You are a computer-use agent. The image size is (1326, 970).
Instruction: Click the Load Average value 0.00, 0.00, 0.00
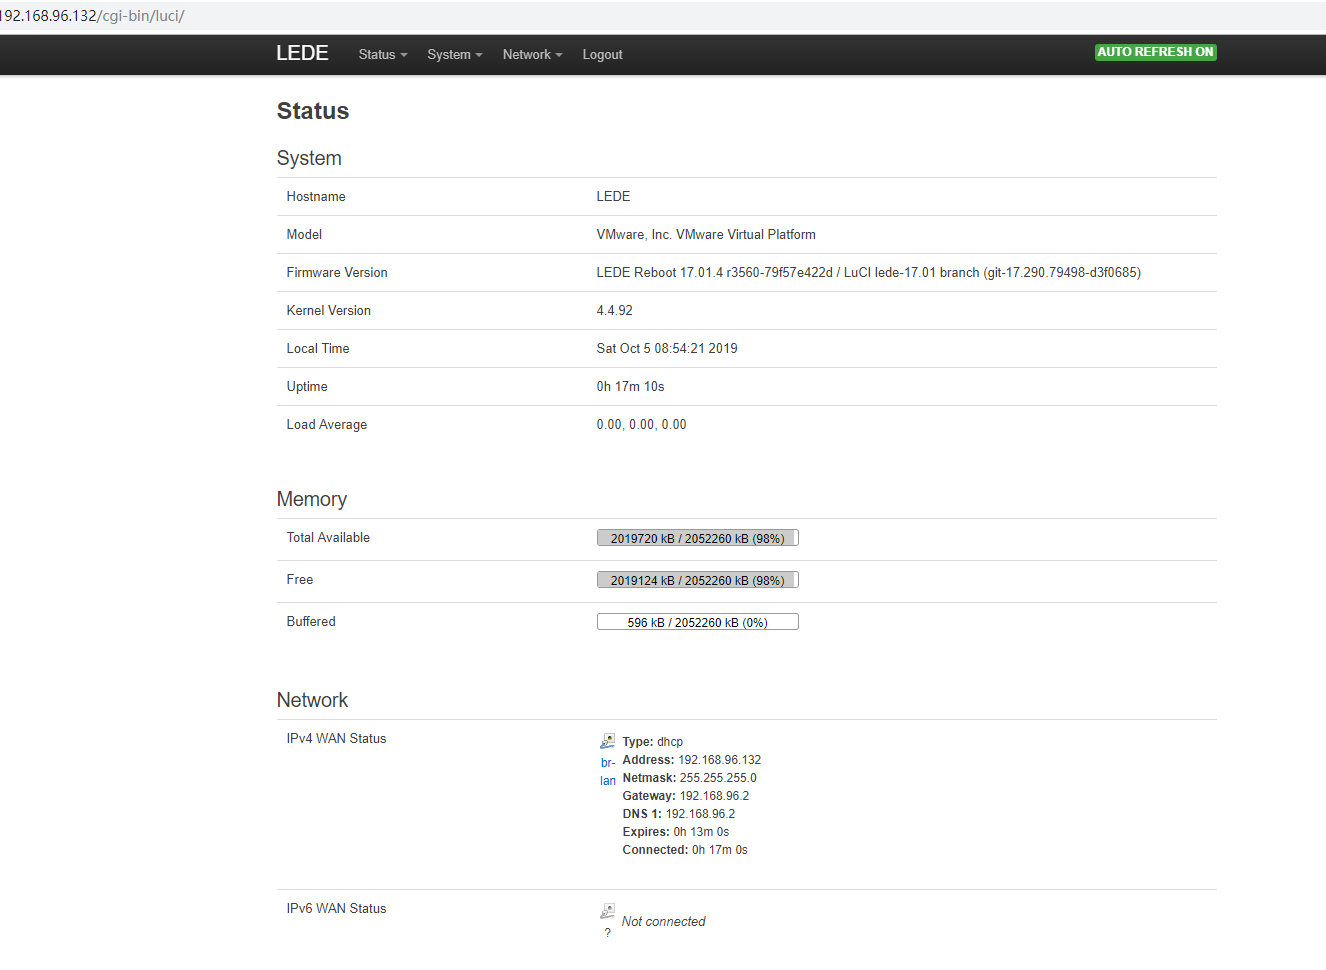[x=641, y=424]
